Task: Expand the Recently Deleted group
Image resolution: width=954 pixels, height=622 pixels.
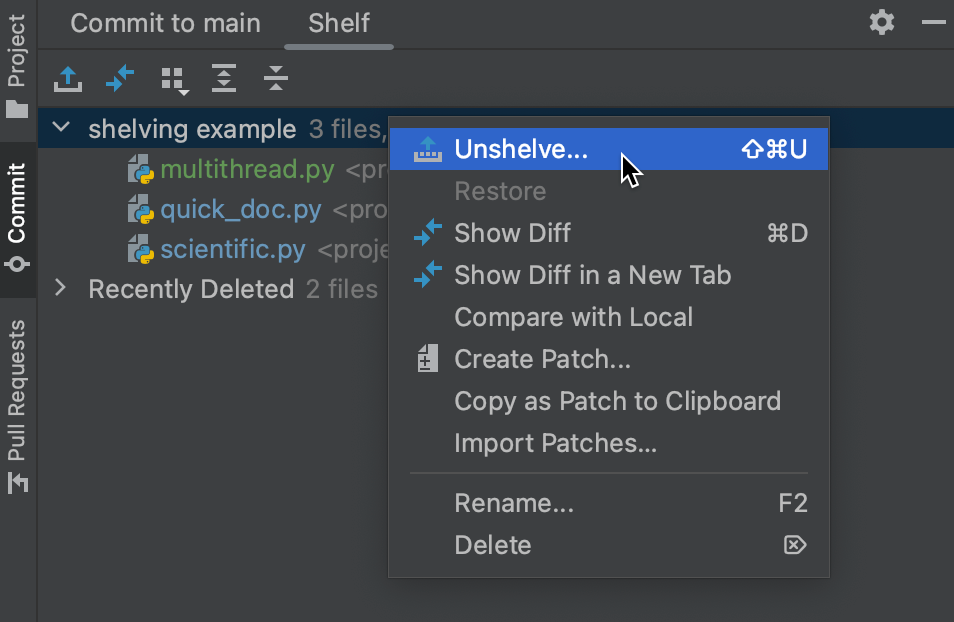Action: tap(61, 289)
